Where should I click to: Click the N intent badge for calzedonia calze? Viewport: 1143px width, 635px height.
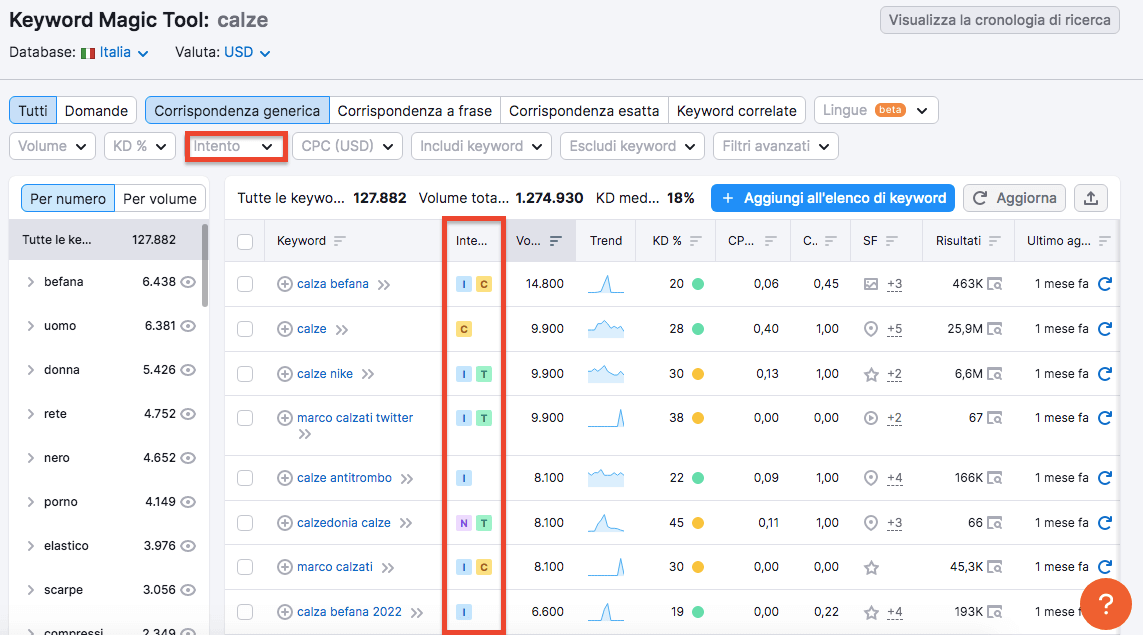(x=464, y=523)
